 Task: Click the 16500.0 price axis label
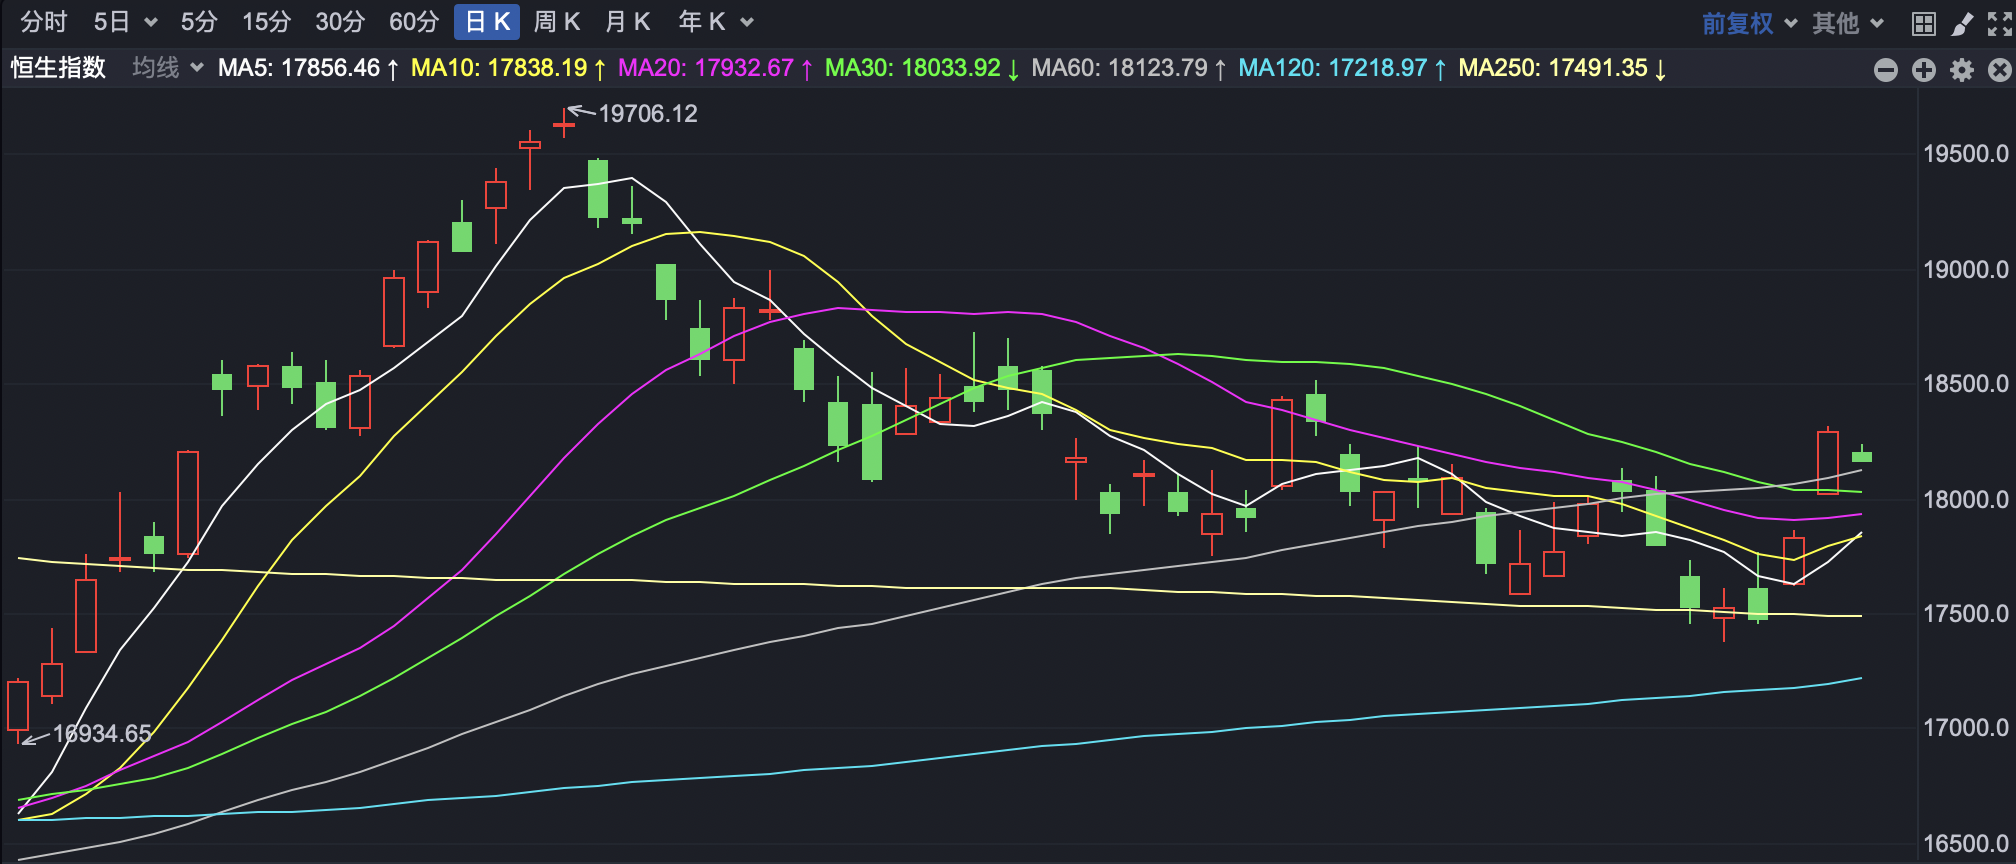1966,844
